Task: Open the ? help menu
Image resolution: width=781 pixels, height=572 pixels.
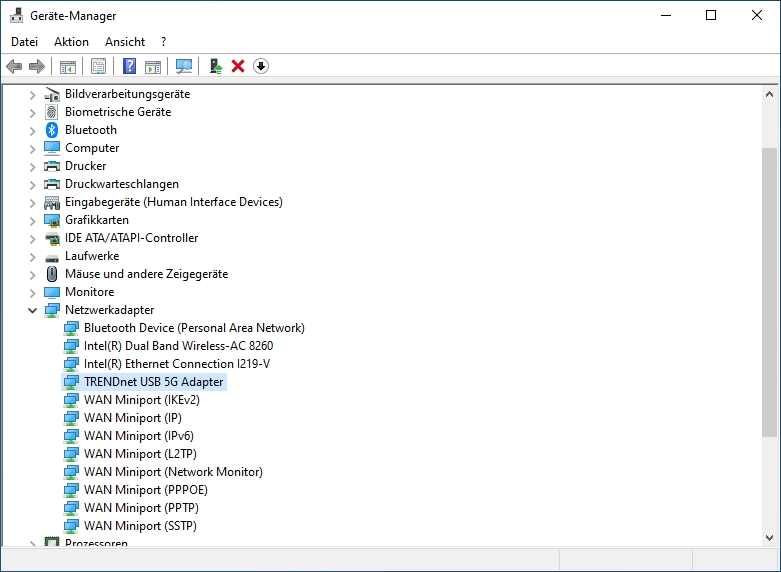Action: pos(163,42)
